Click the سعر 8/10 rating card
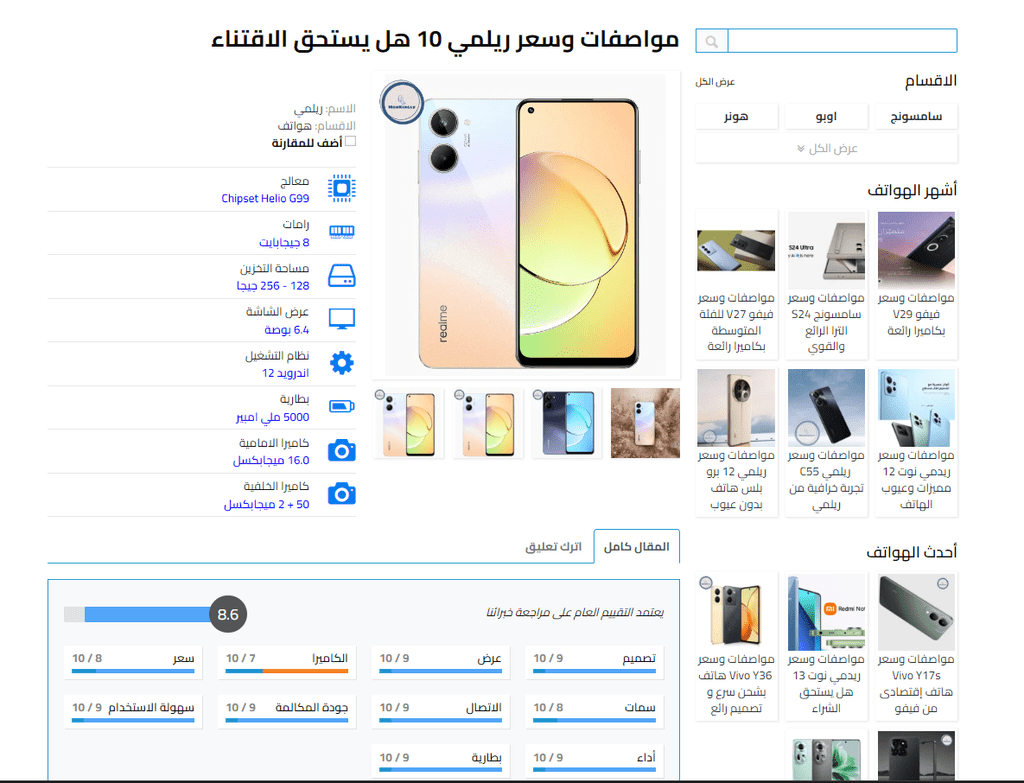 [x=133, y=662]
